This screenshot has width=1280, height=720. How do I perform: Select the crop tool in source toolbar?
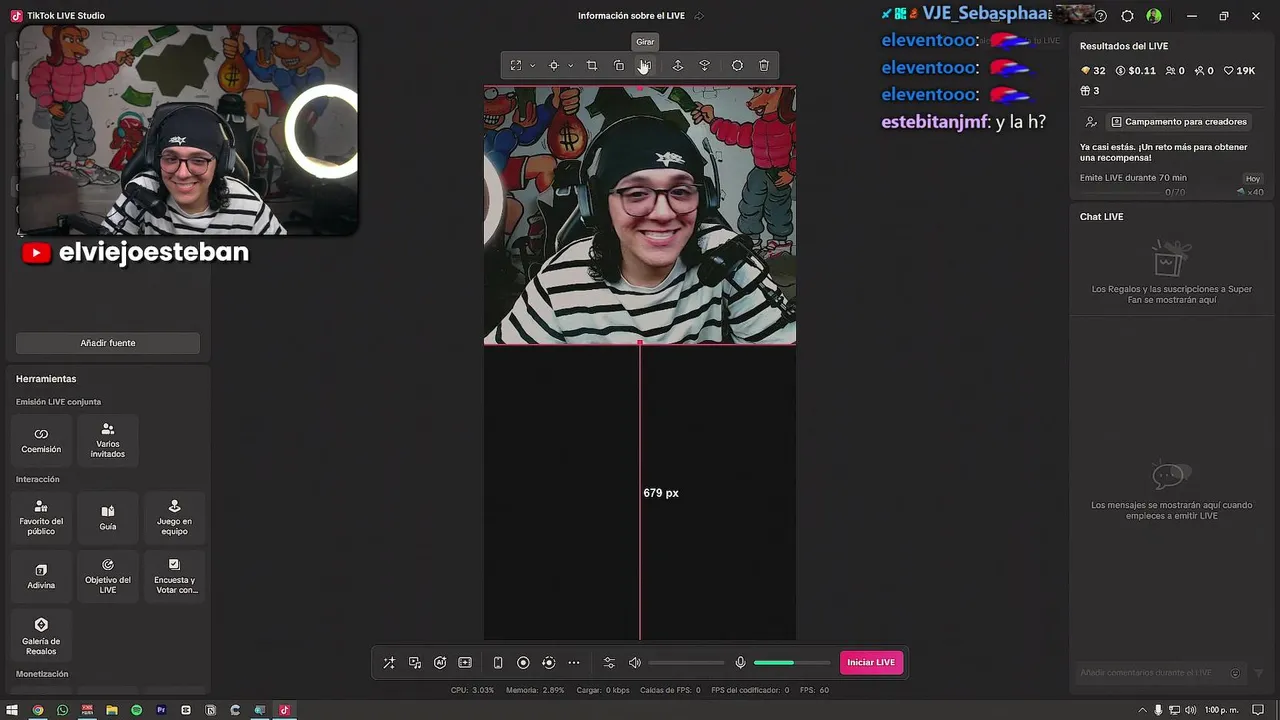[592, 66]
